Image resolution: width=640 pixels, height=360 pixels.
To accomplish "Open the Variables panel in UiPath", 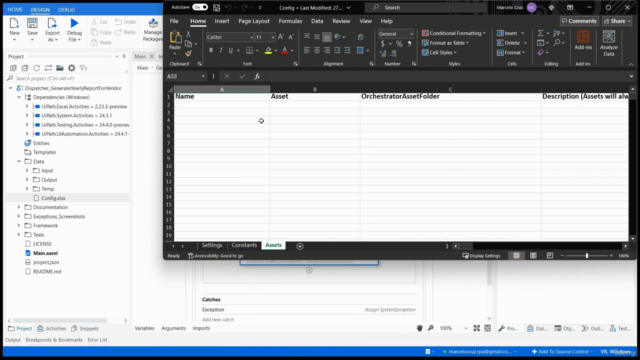I will (144, 328).
